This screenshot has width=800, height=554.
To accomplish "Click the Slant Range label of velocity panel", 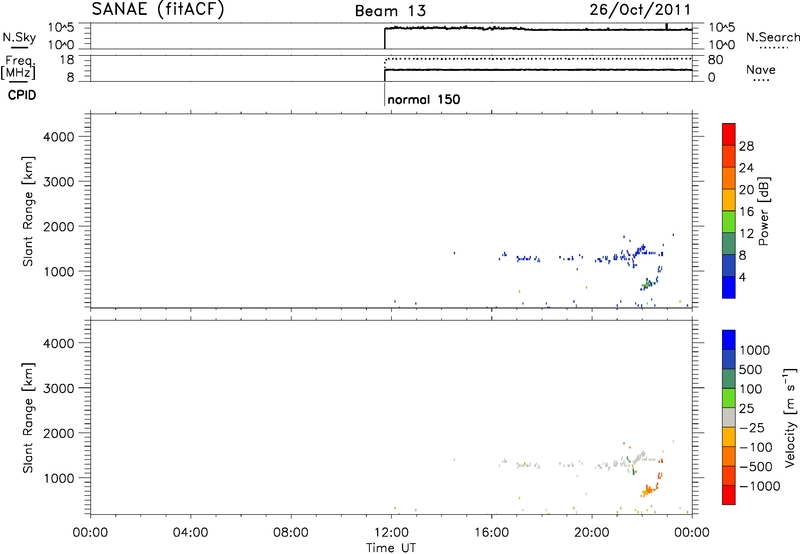I will tap(28, 417).
